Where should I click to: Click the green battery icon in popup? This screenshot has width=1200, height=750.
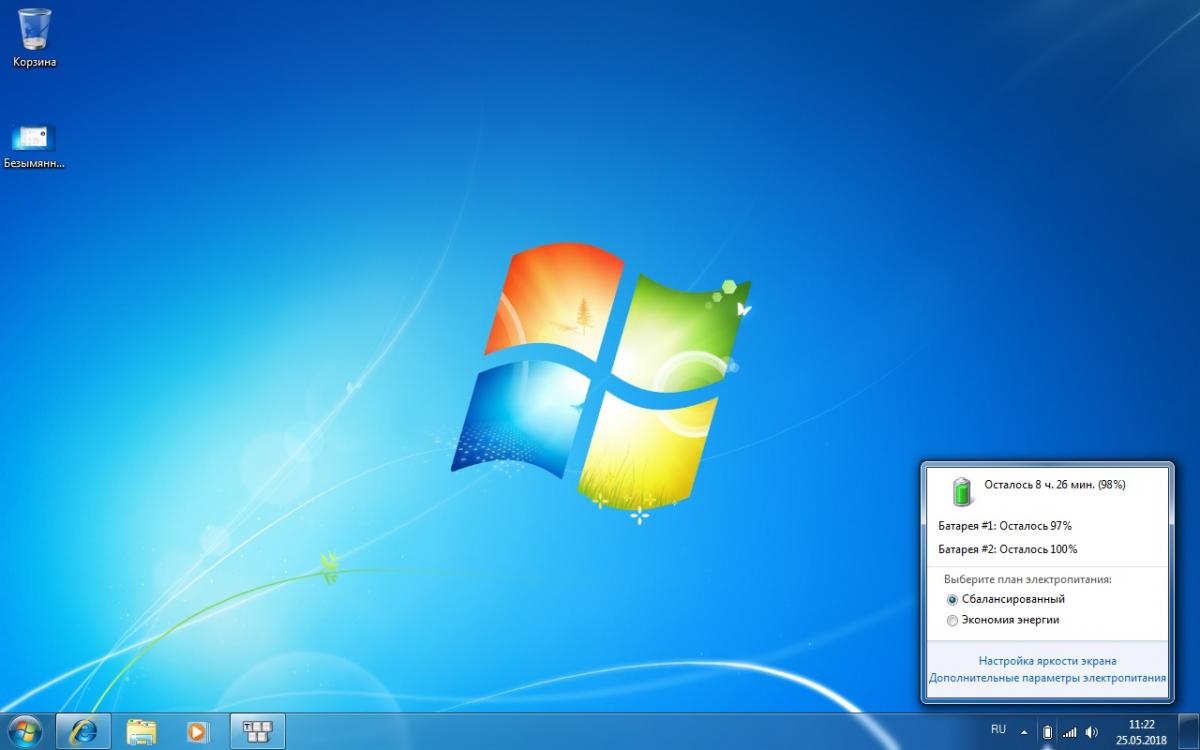pos(961,490)
